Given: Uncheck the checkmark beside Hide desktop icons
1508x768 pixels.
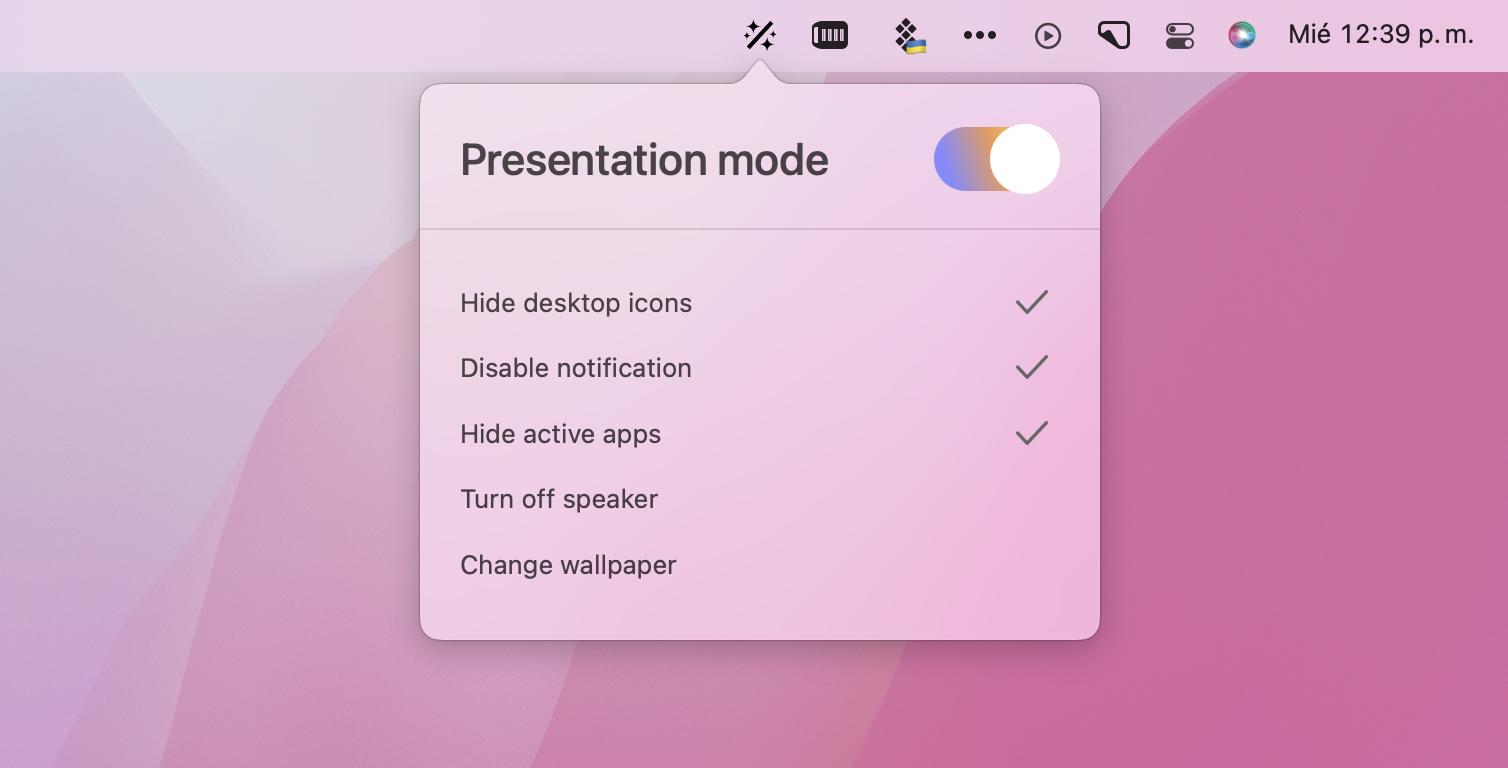Looking at the screenshot, I should 1031,302.
